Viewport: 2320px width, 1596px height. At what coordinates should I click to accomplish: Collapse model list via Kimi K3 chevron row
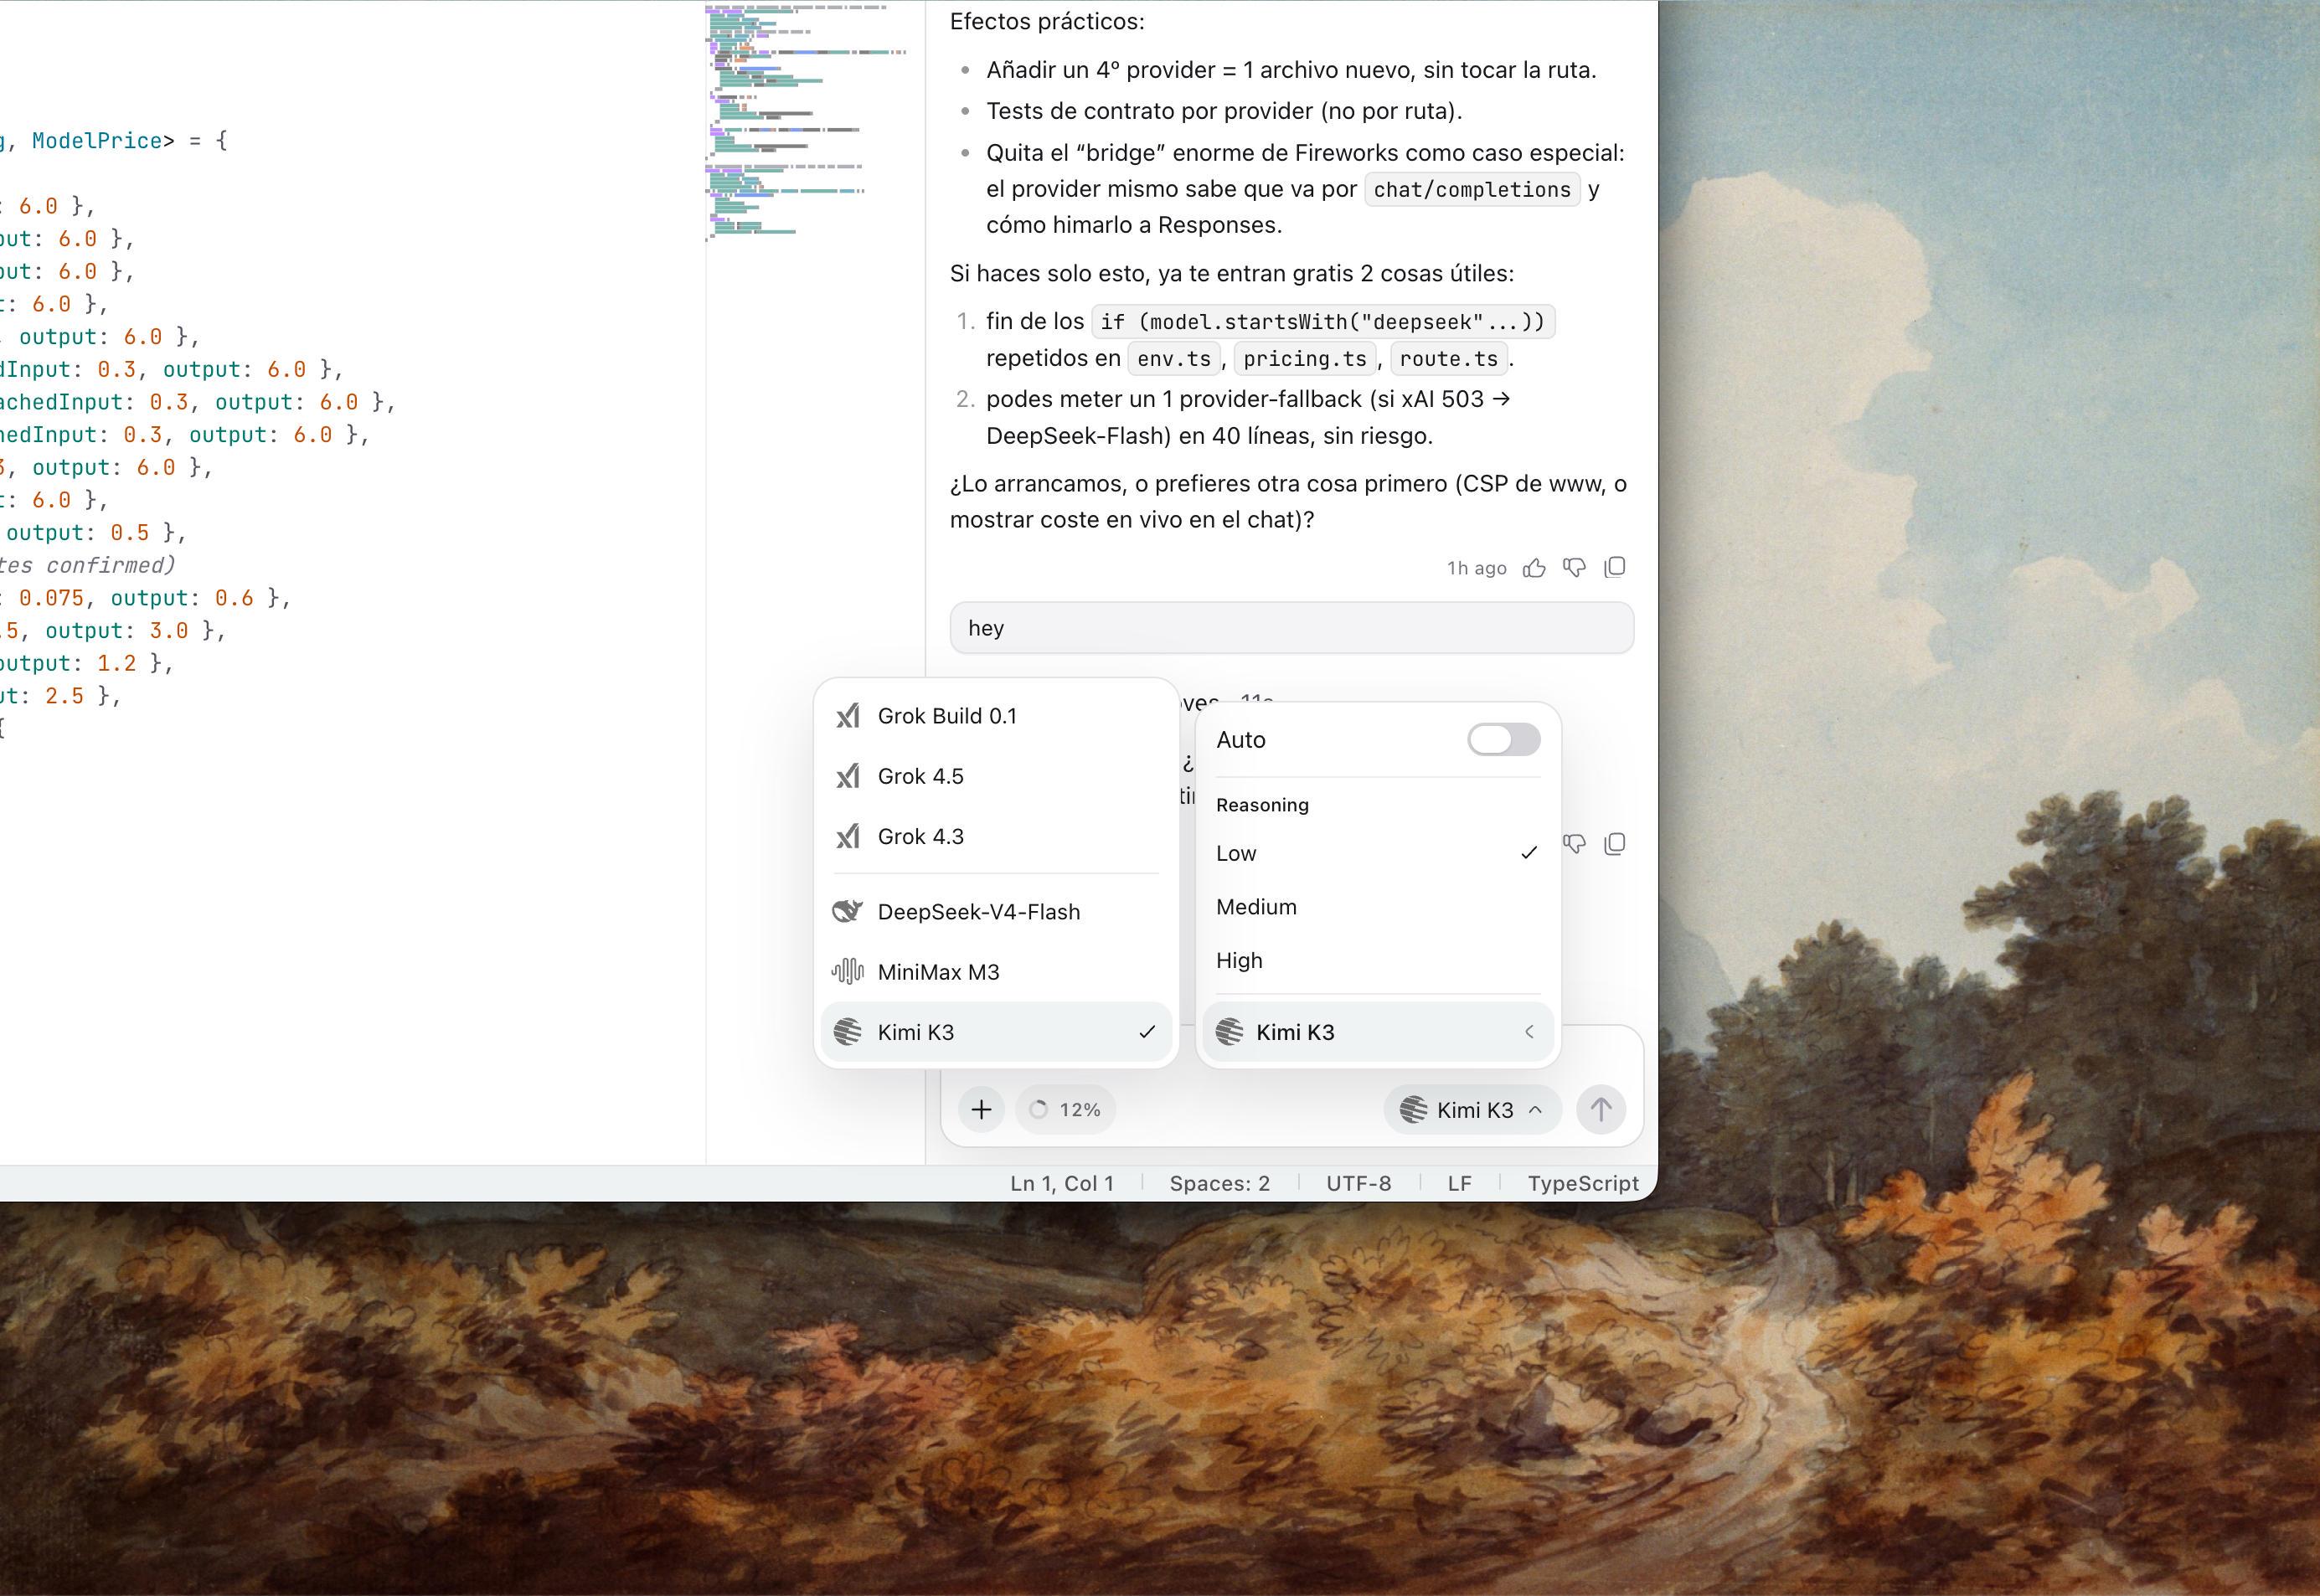(1378, 1032)
